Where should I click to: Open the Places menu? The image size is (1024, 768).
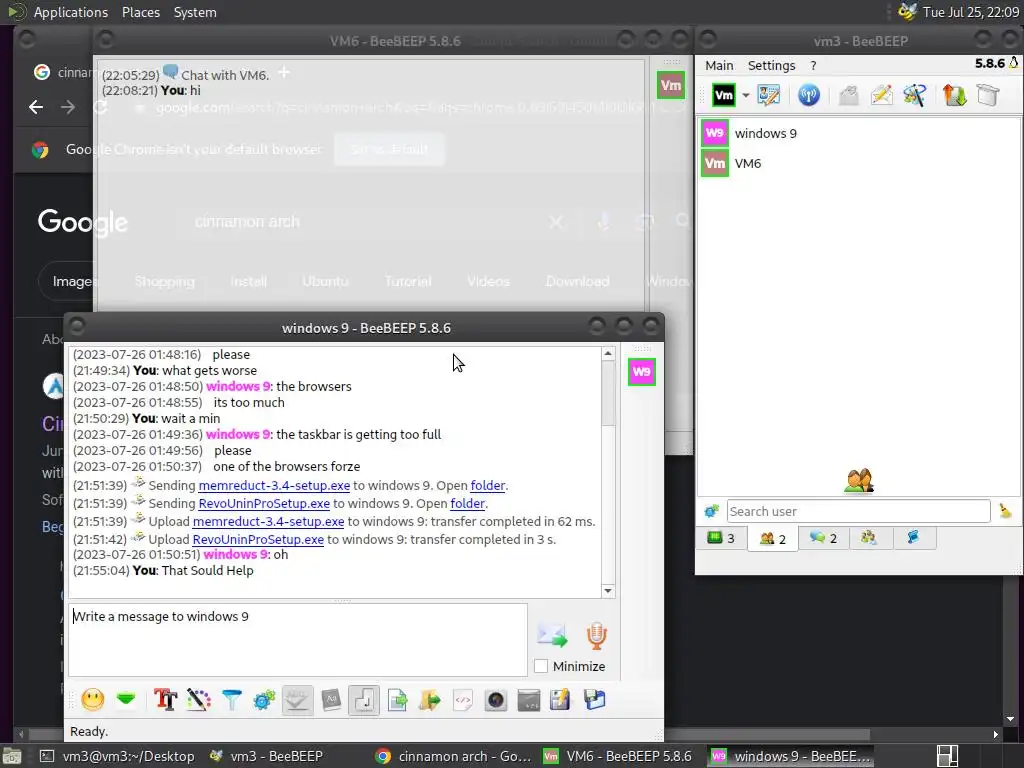pos(140,12)
